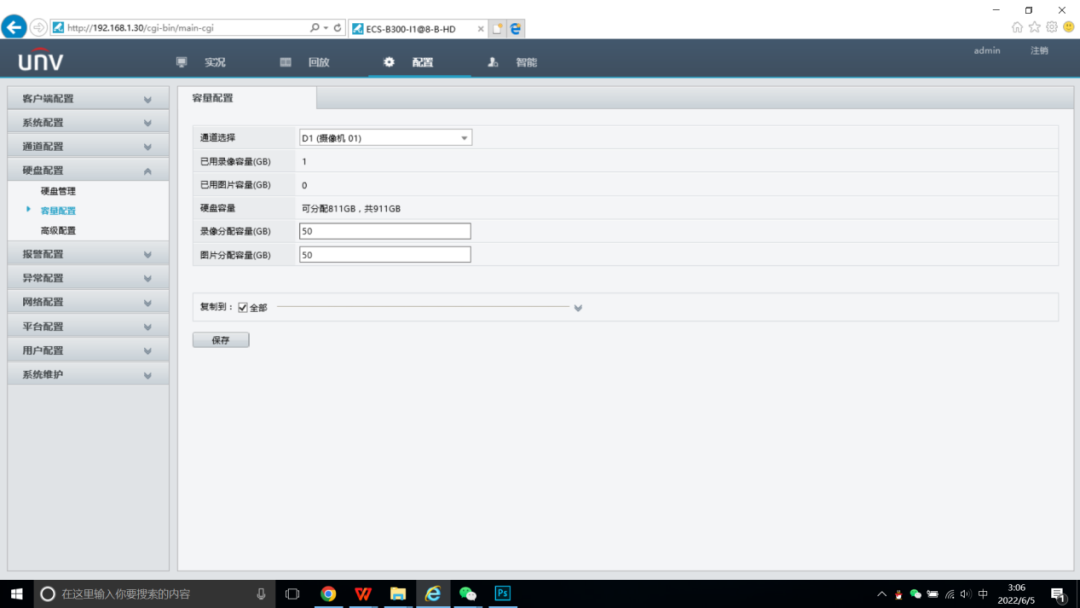This screenshot has height=608, width=1080.
Task: Expand the 复制到 channel list chevron
Action: 578,308
